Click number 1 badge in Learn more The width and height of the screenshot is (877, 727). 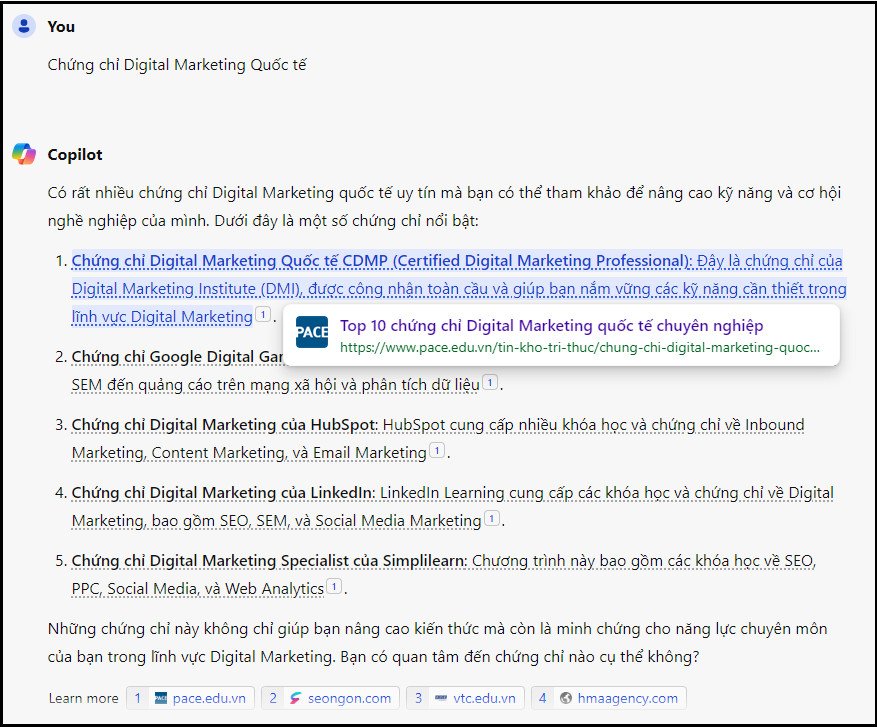pos(138,698)
